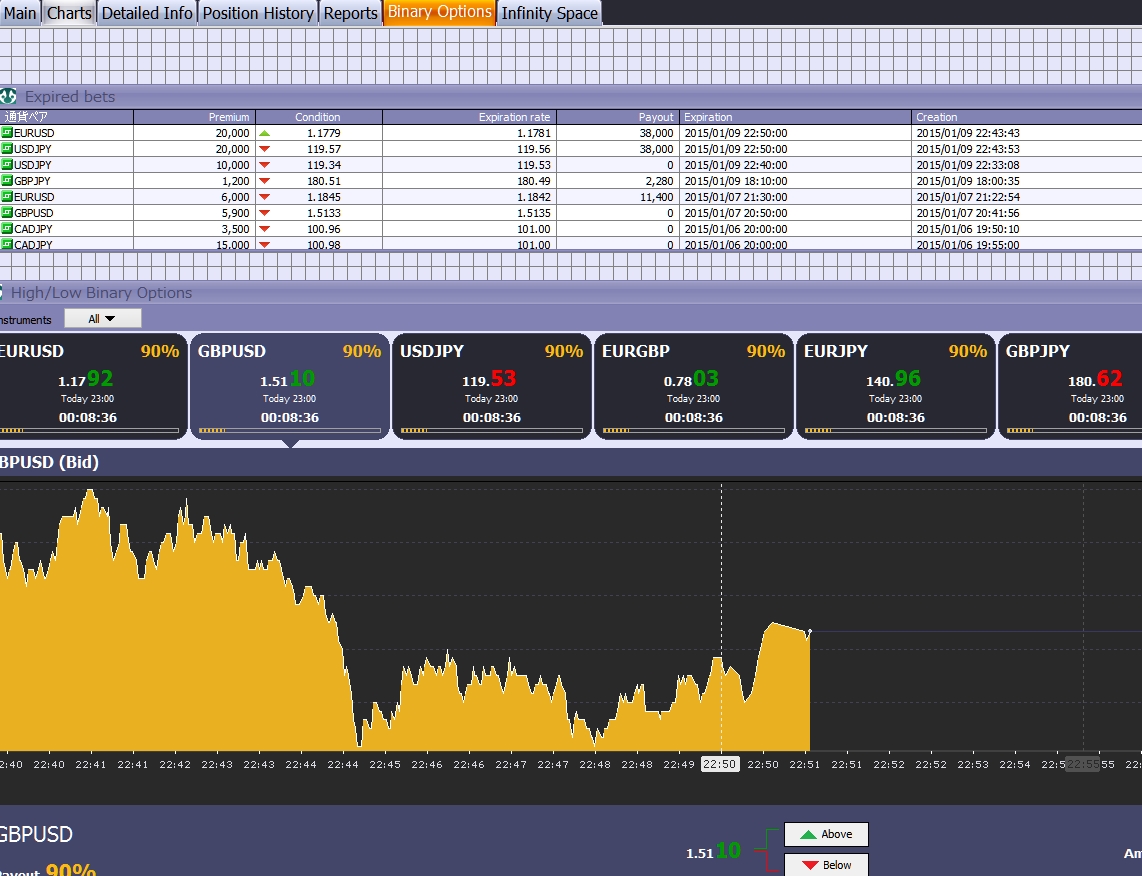Viewport: 1142px width, 876px height.
Task: Sort by 通貨ペア column header
Action: 66,117
